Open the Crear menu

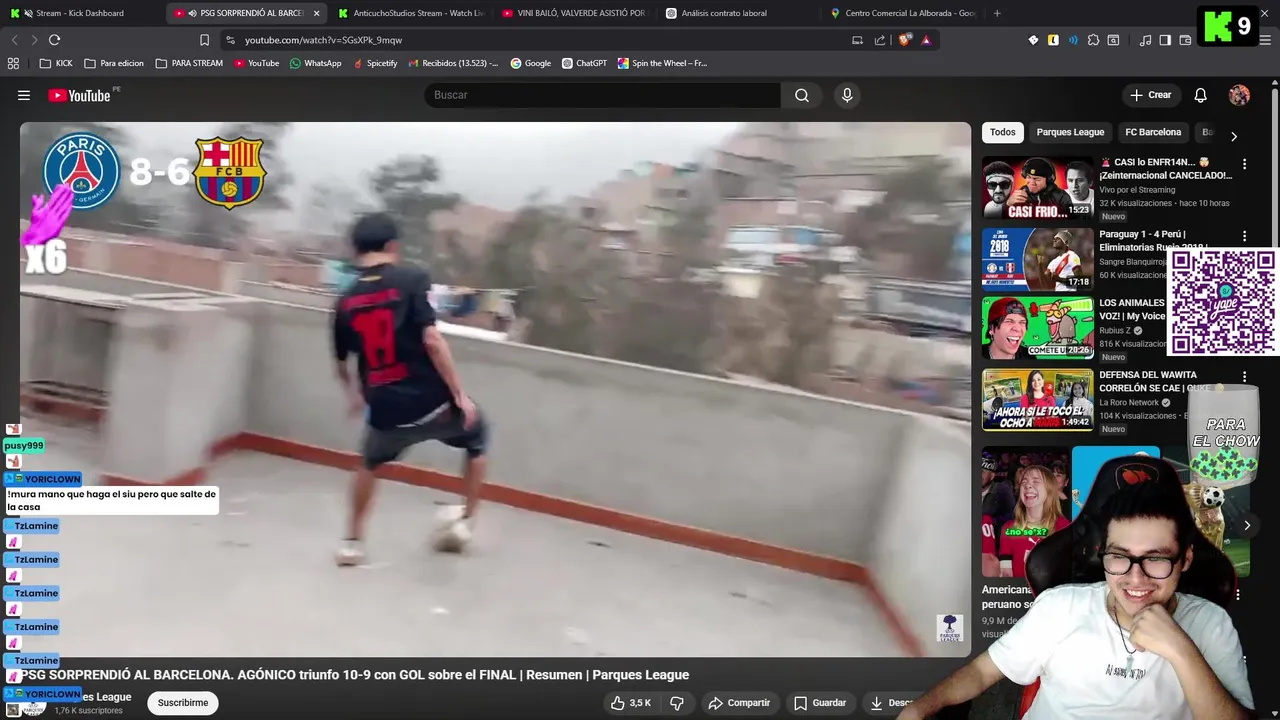1150,95
